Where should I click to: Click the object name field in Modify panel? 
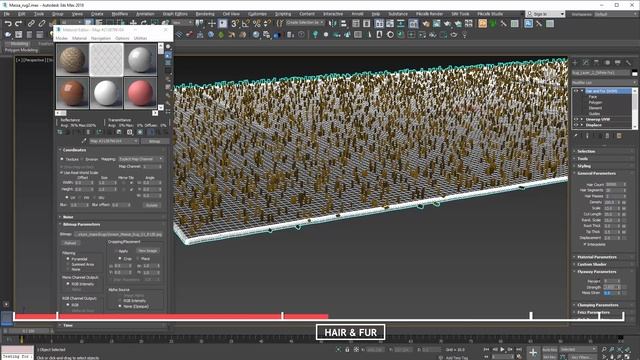pyautogui.click(x=601, y=73)
